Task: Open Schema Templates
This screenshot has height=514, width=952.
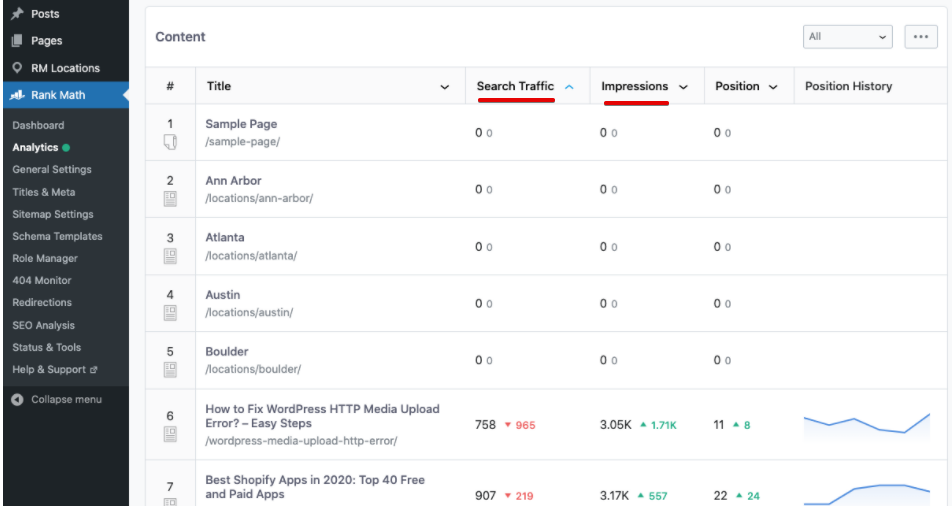Action: (x=57, y=236)
